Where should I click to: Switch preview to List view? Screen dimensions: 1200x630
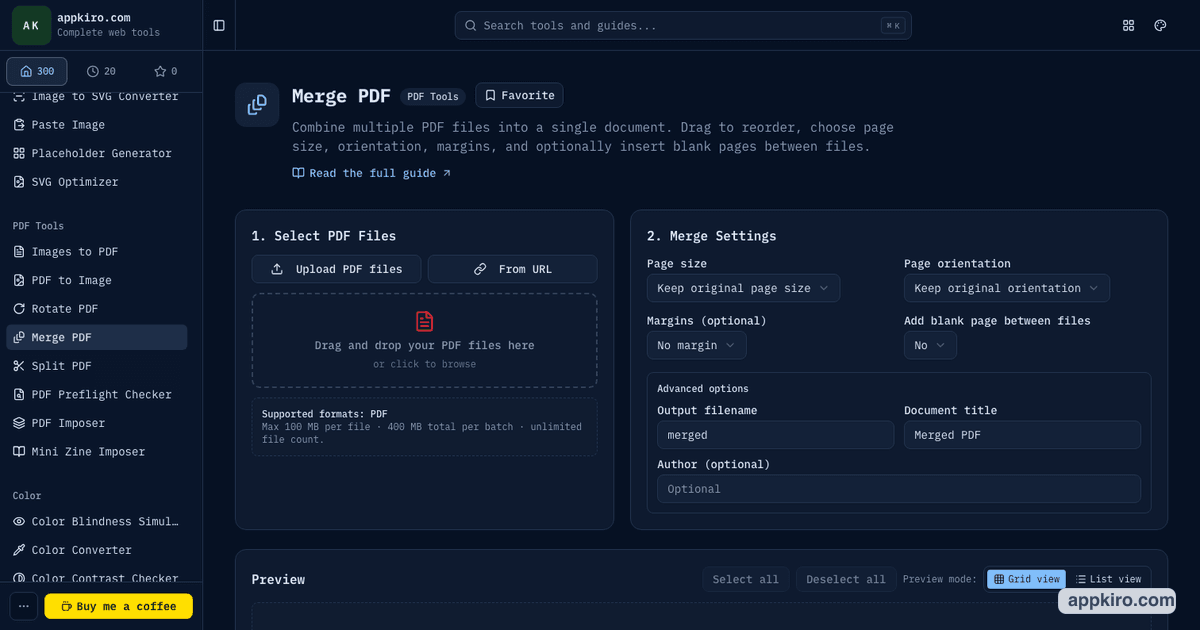[1108, 579]
